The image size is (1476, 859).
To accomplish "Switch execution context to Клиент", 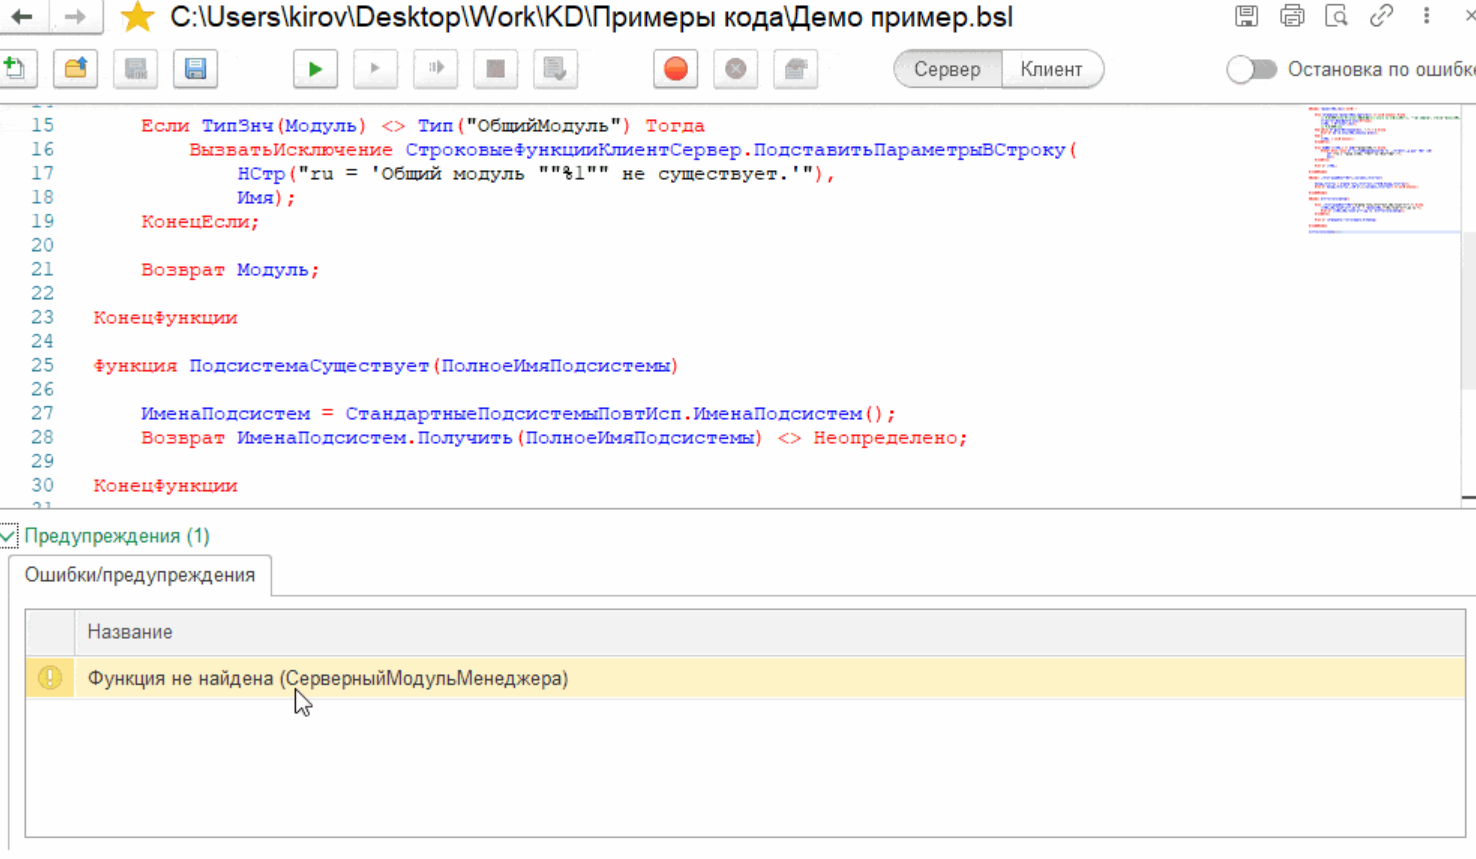I will click(x=1051, y=69).
